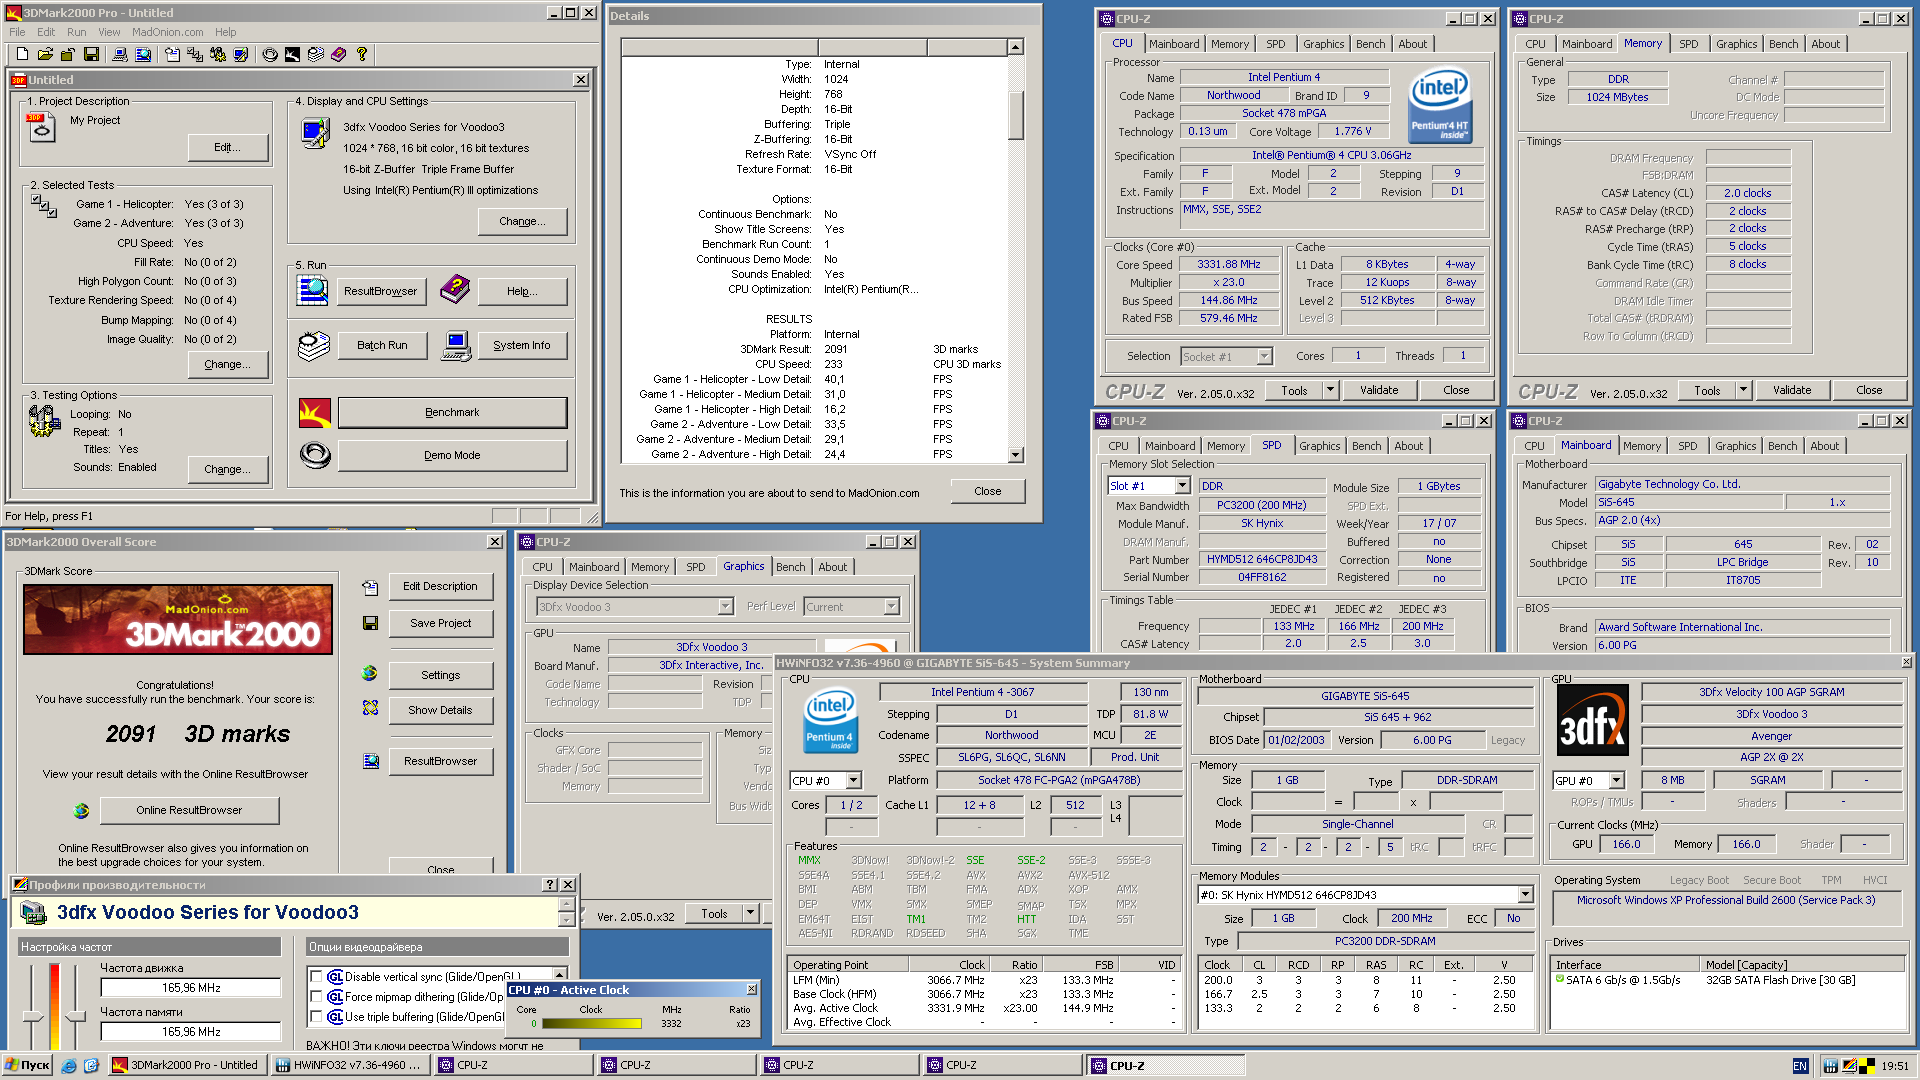This screenshot has width=1920, height=1080.
Task: Click Close in the Details window
Action: 988,491
